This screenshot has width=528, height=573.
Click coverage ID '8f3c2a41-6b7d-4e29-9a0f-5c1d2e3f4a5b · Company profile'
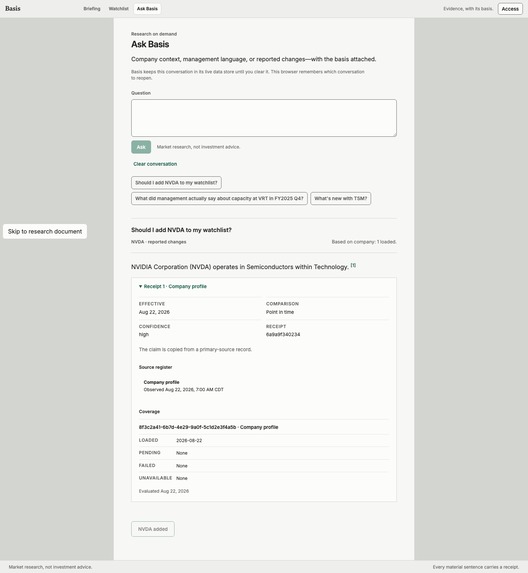208,427
